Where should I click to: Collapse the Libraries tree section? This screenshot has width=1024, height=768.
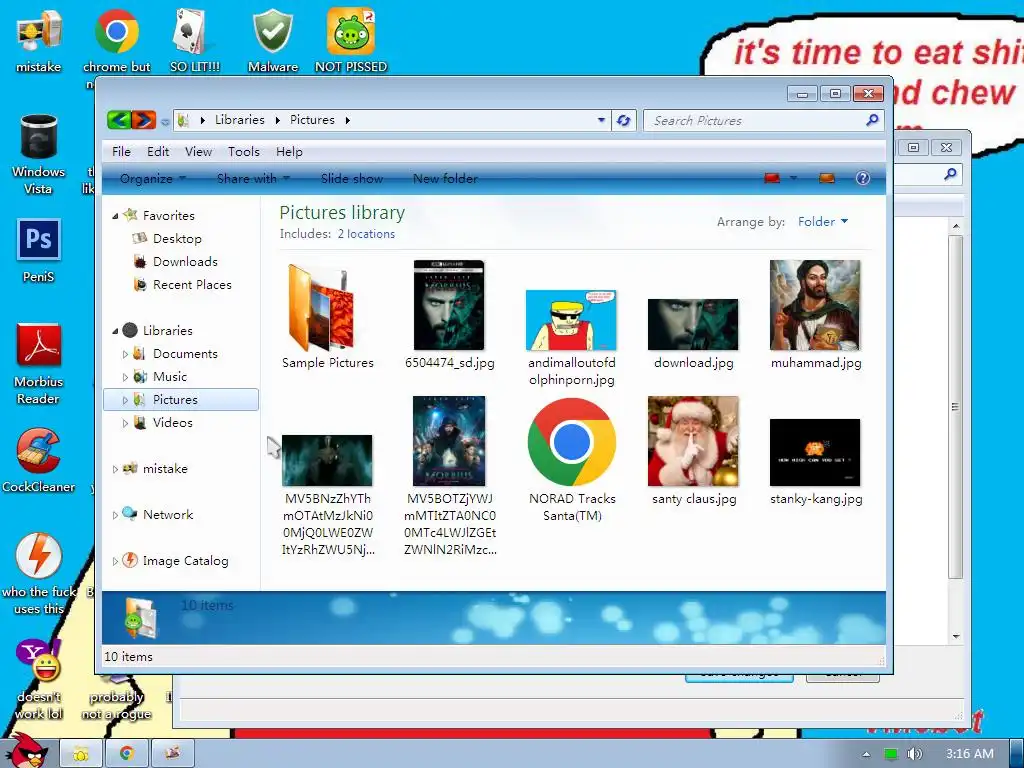coord(115,331)
